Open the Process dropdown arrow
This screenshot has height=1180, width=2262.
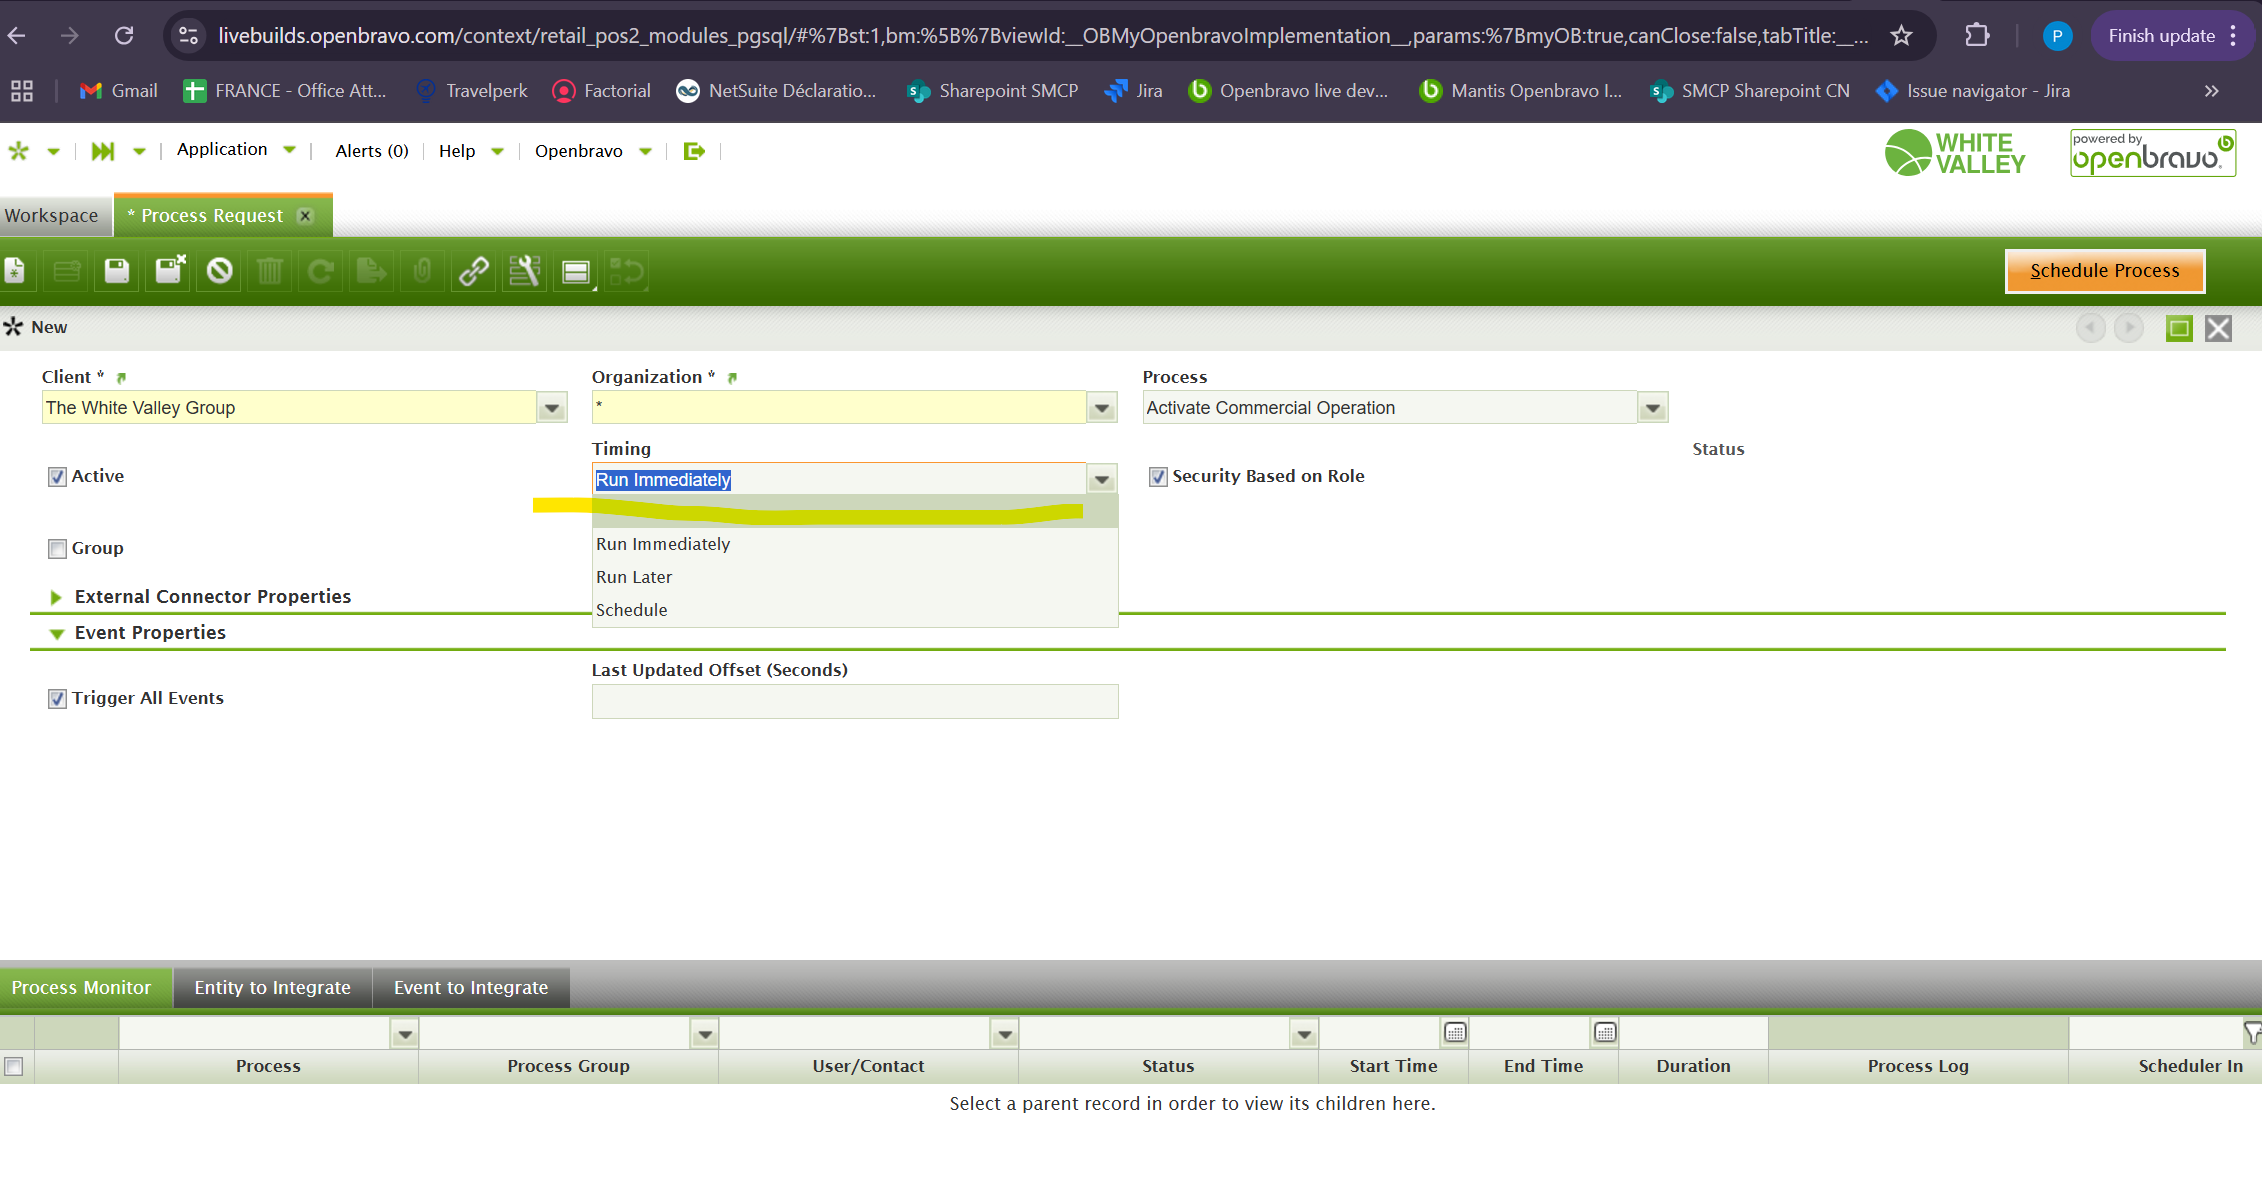[1652, 408]
